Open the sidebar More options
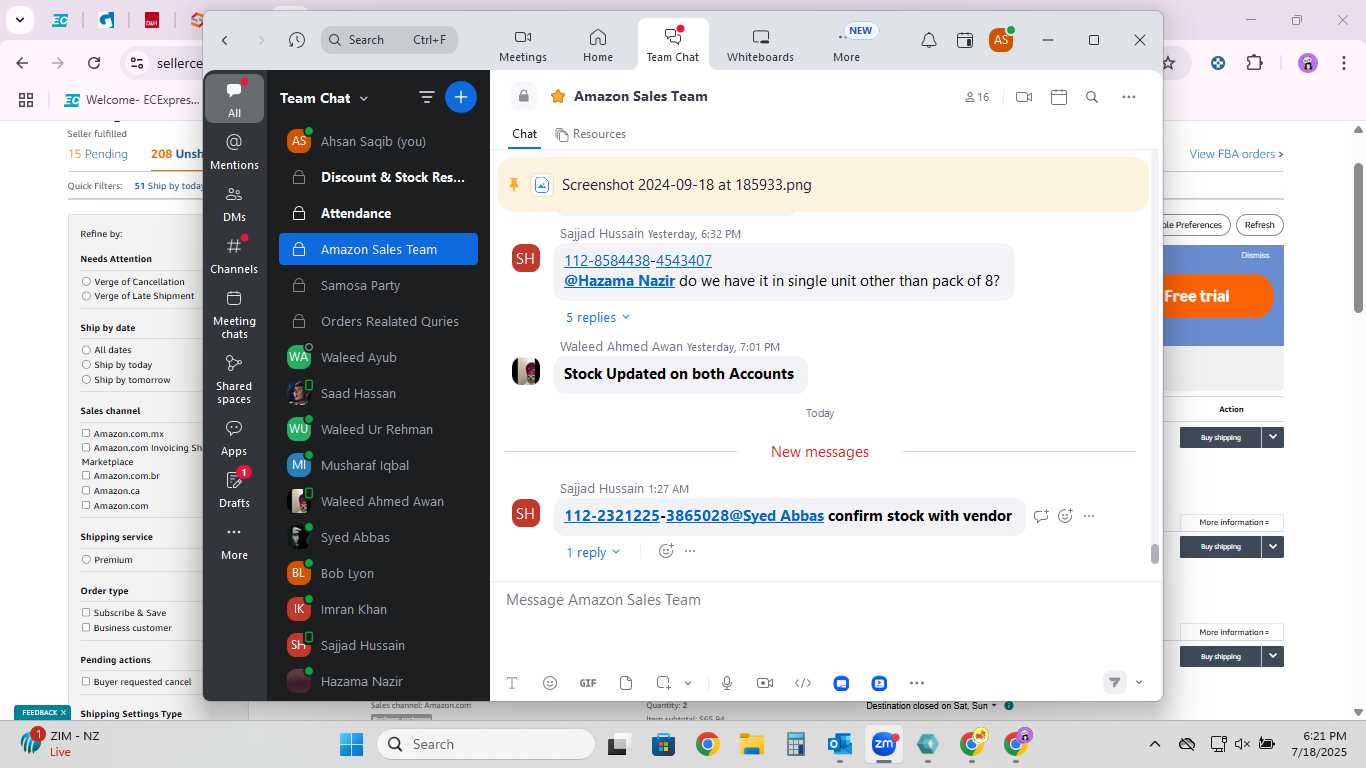The width and height of the screenshot is (1366, 768). 234,542
